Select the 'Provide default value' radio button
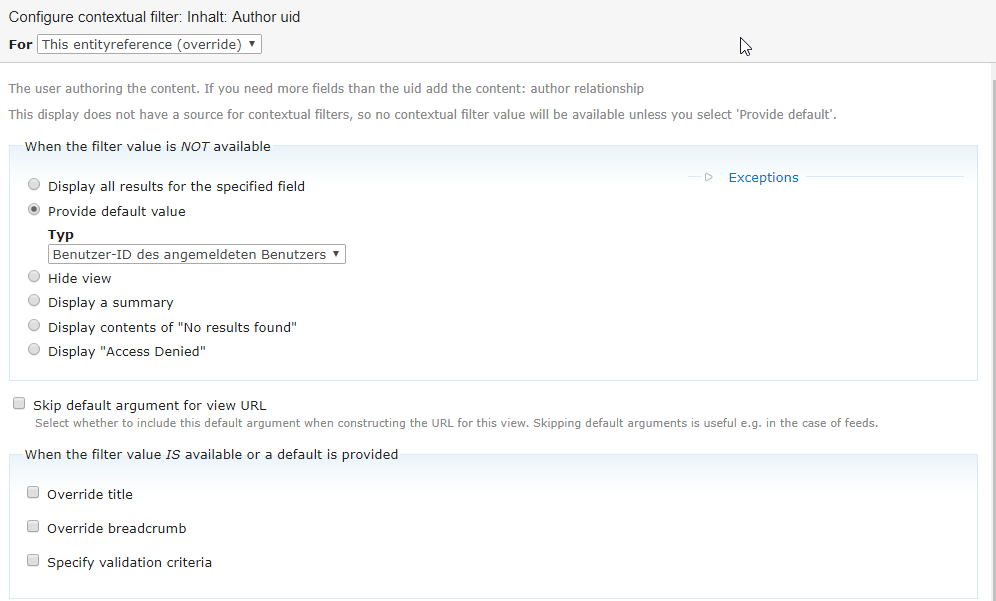Viewport: 996px width, 601px height. (x=35, y=210)
